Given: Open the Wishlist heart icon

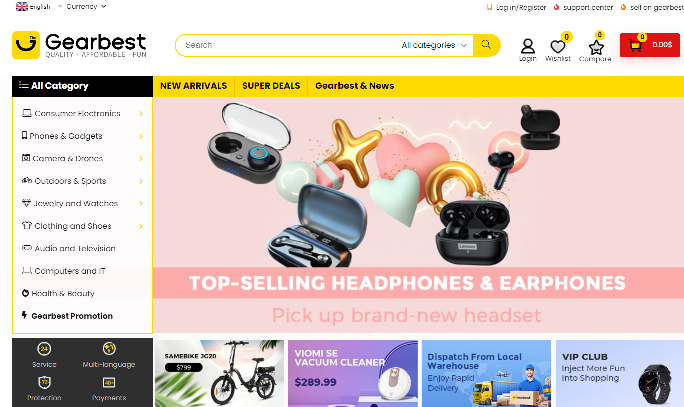Looking at the screenshot, I should point(557,46).
